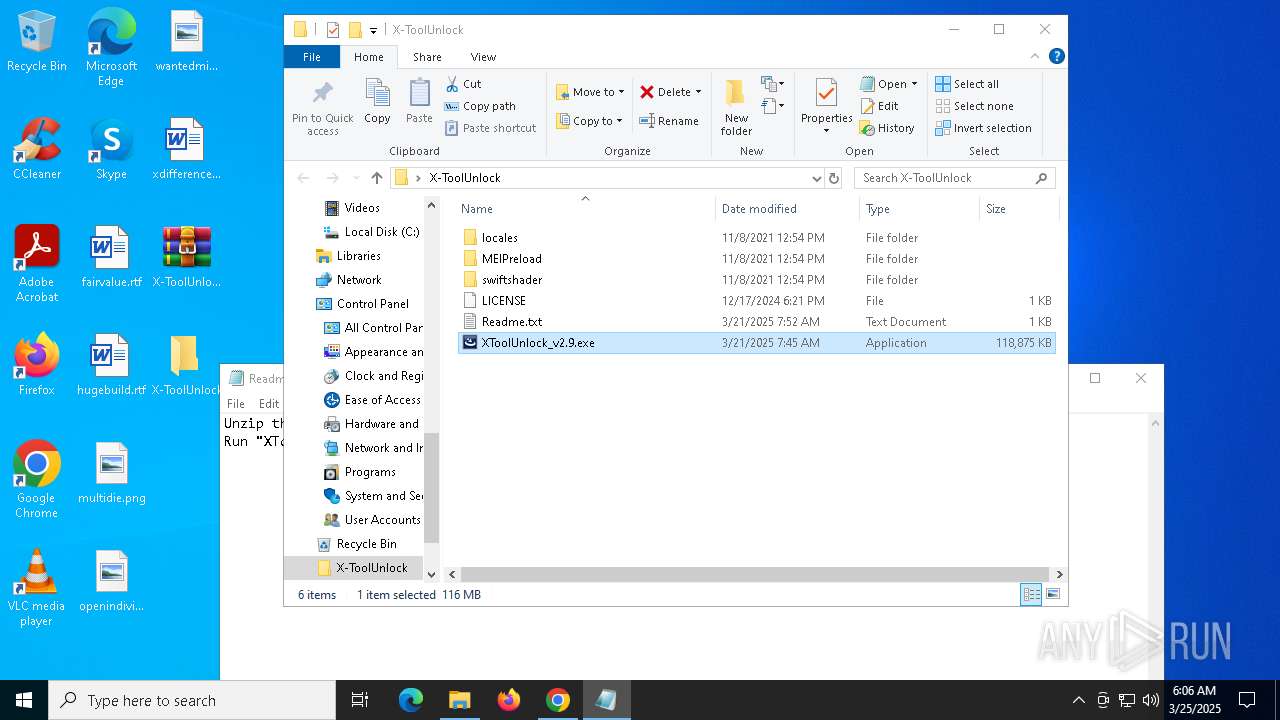Sort files by Date modified column
This screenshot has width=1280, height=720.
[787, 209]
